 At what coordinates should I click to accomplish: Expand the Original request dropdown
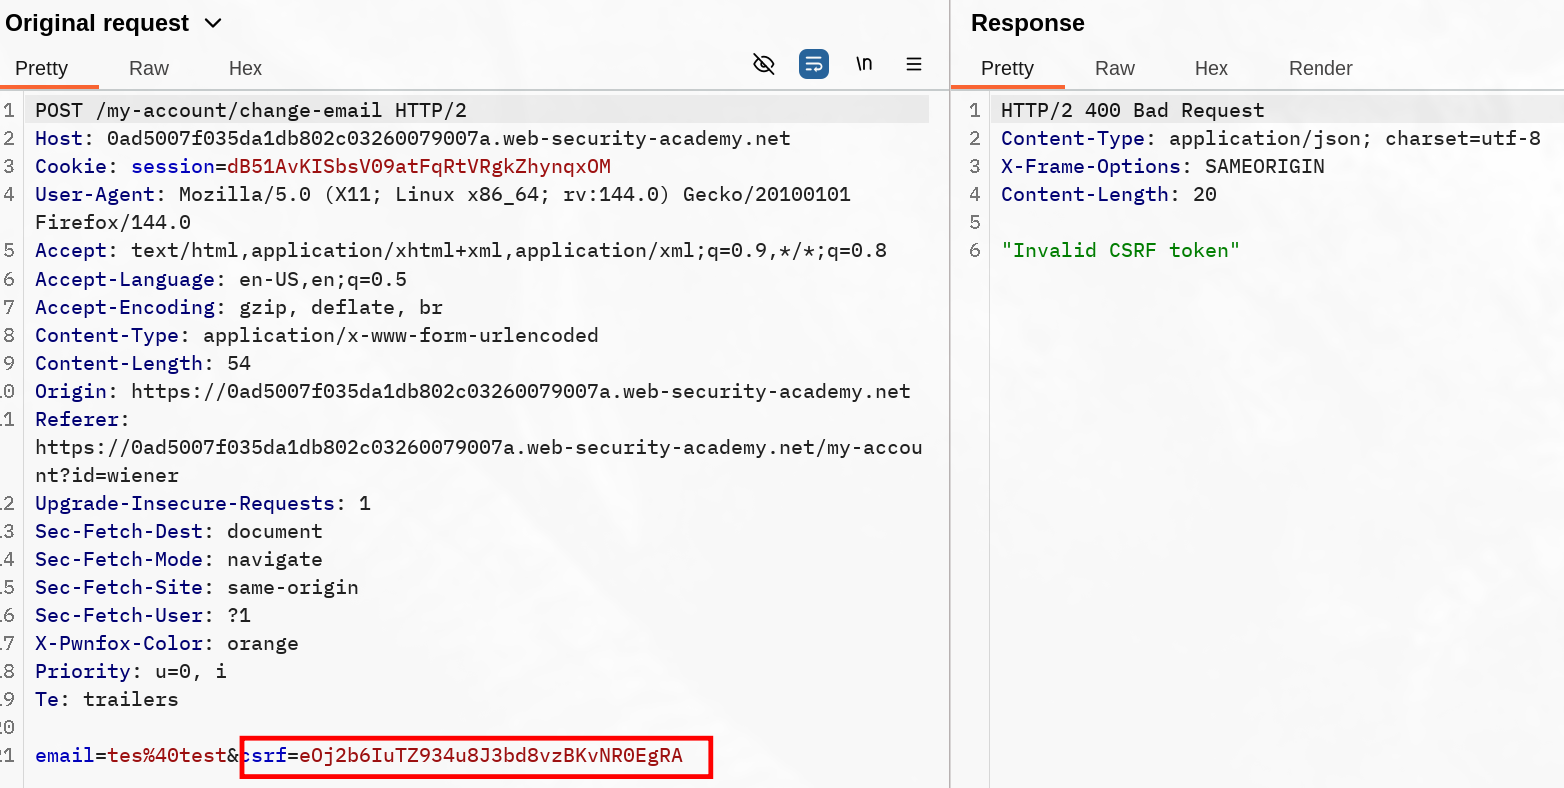click(213, 23)
